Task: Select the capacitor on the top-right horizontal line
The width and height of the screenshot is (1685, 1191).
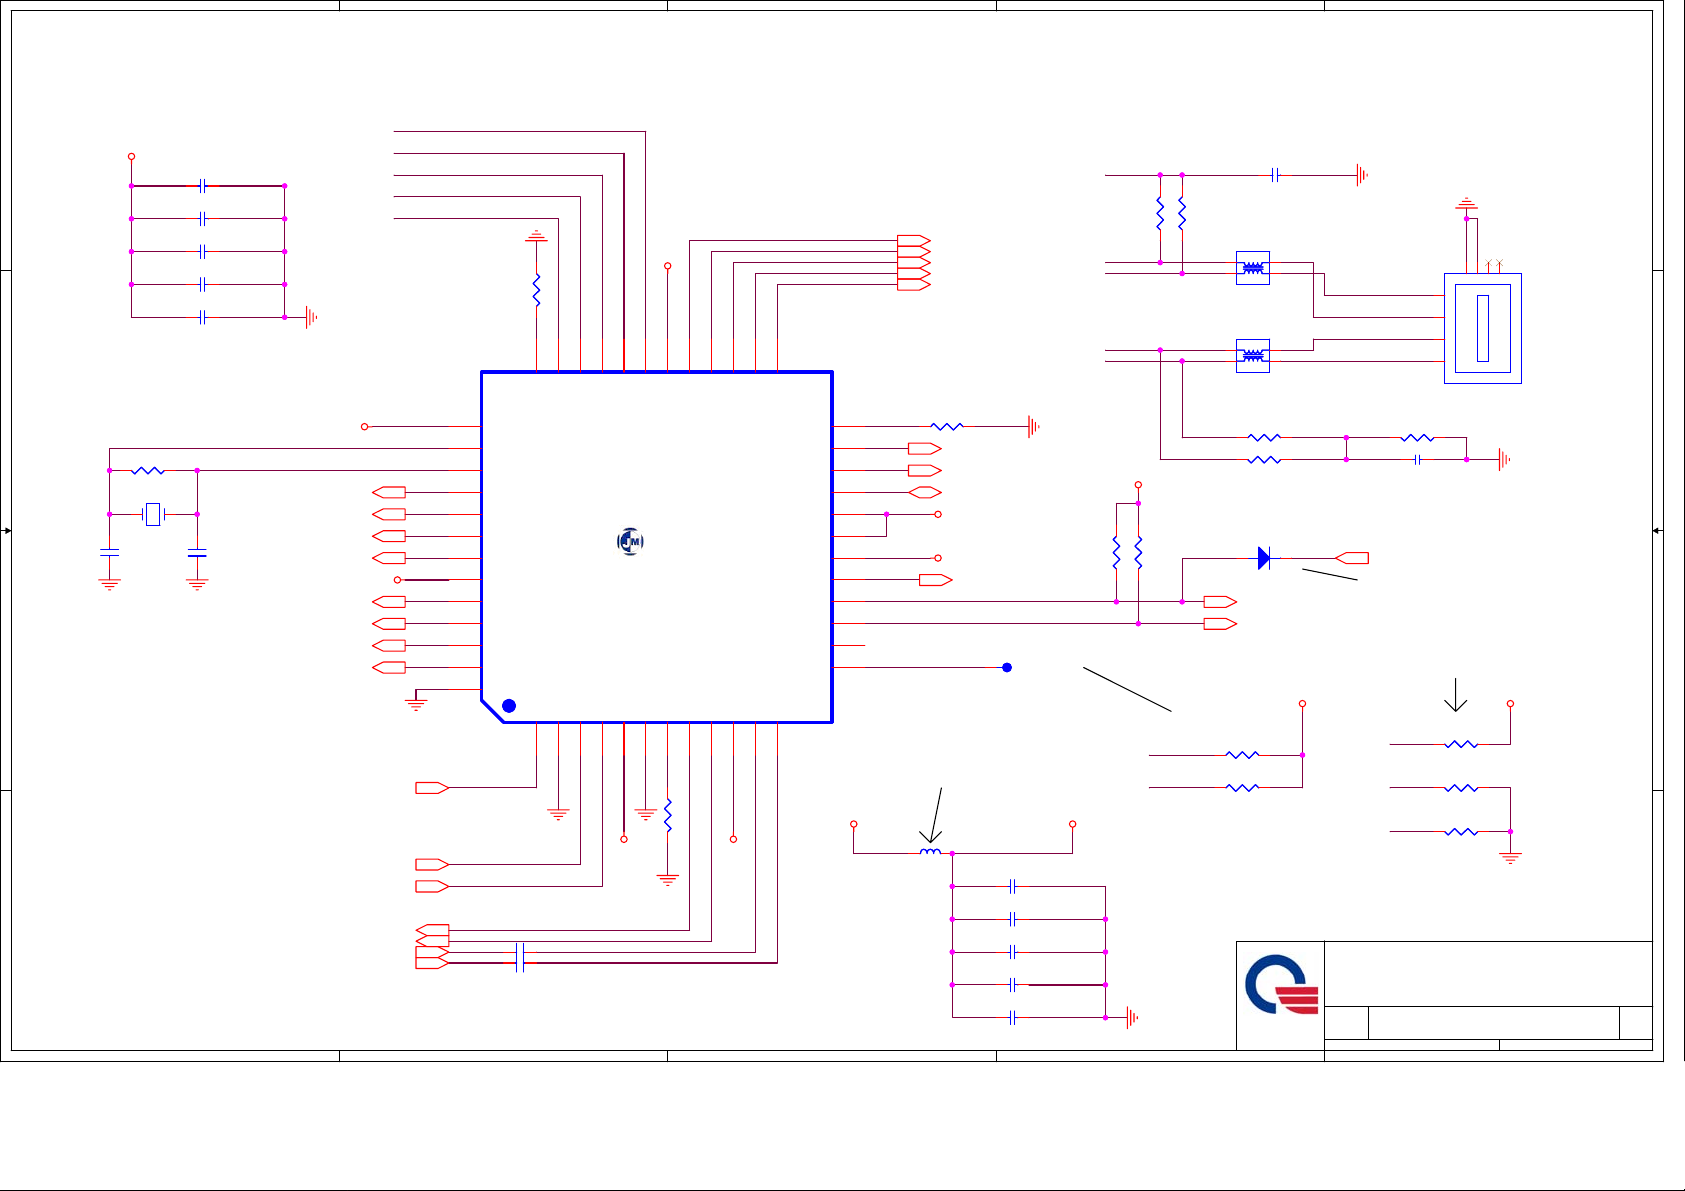Action: click(1275, 175)
